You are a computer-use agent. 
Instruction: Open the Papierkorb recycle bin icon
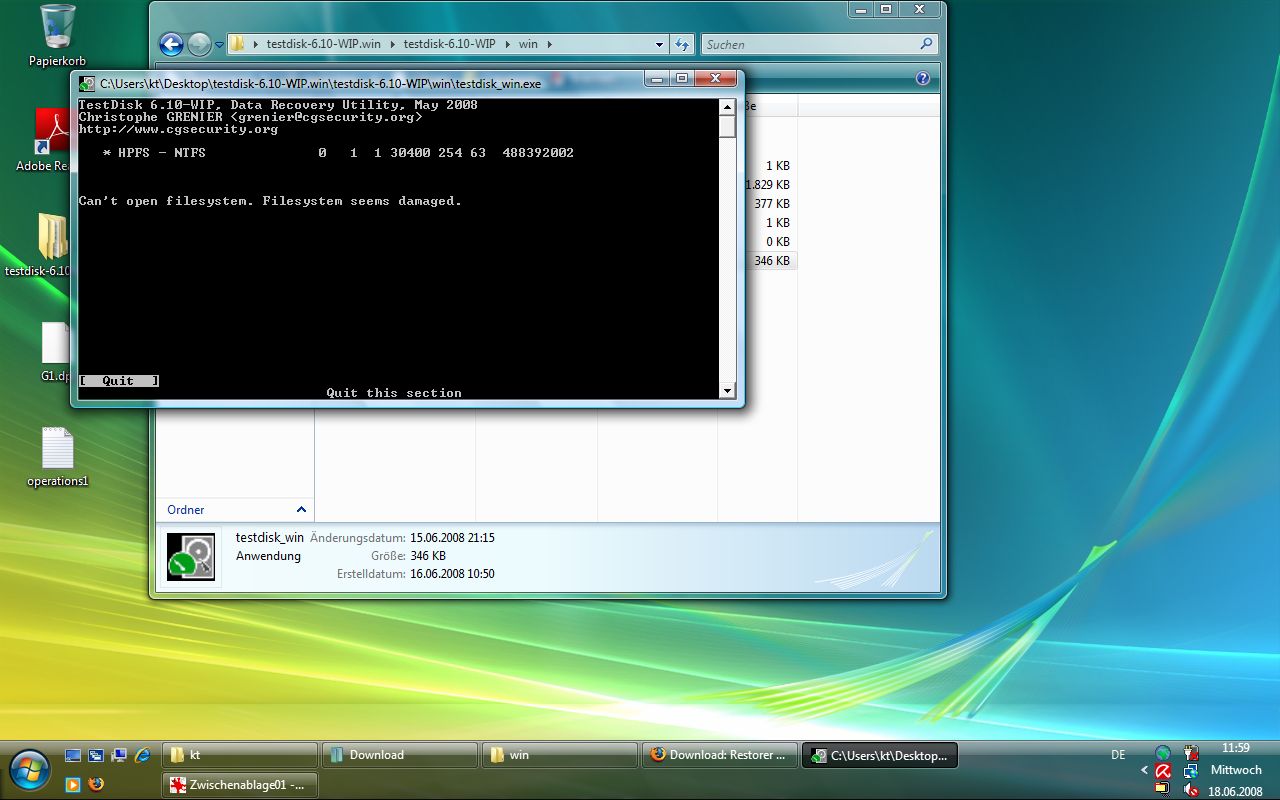tap(57, 36)
